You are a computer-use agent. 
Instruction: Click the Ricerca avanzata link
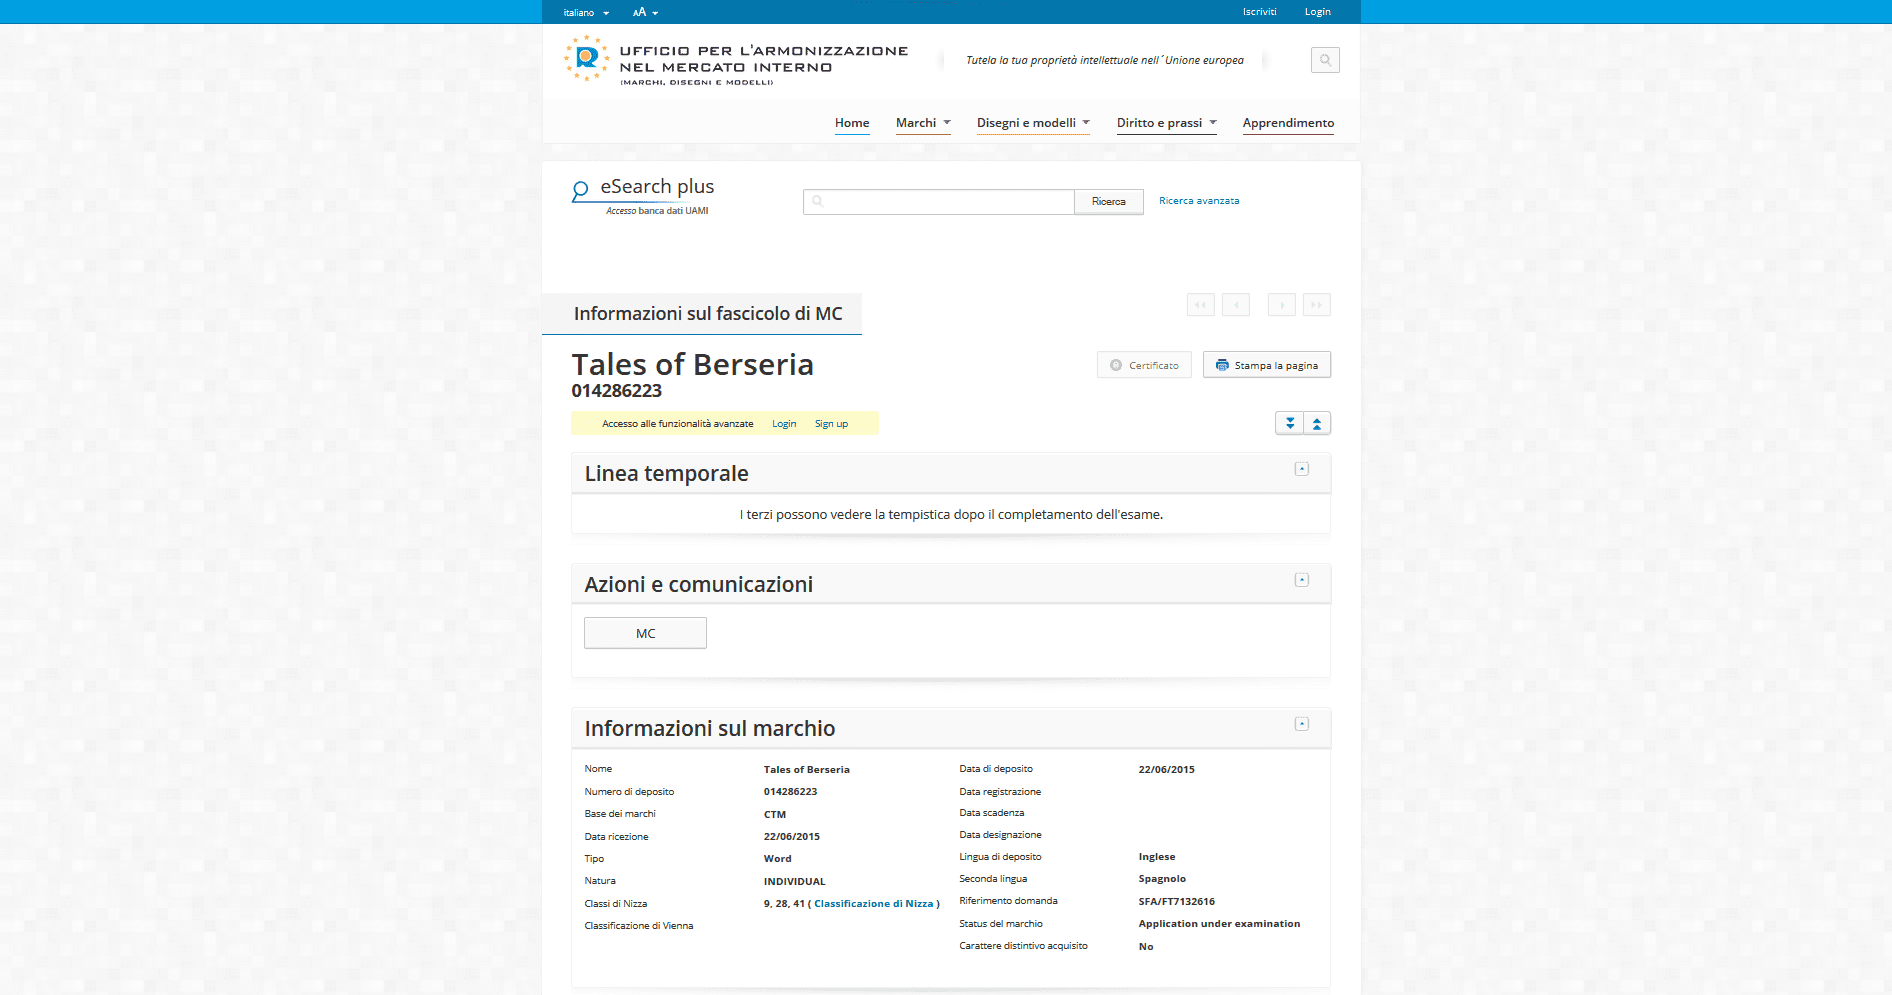click(1199, 201)
